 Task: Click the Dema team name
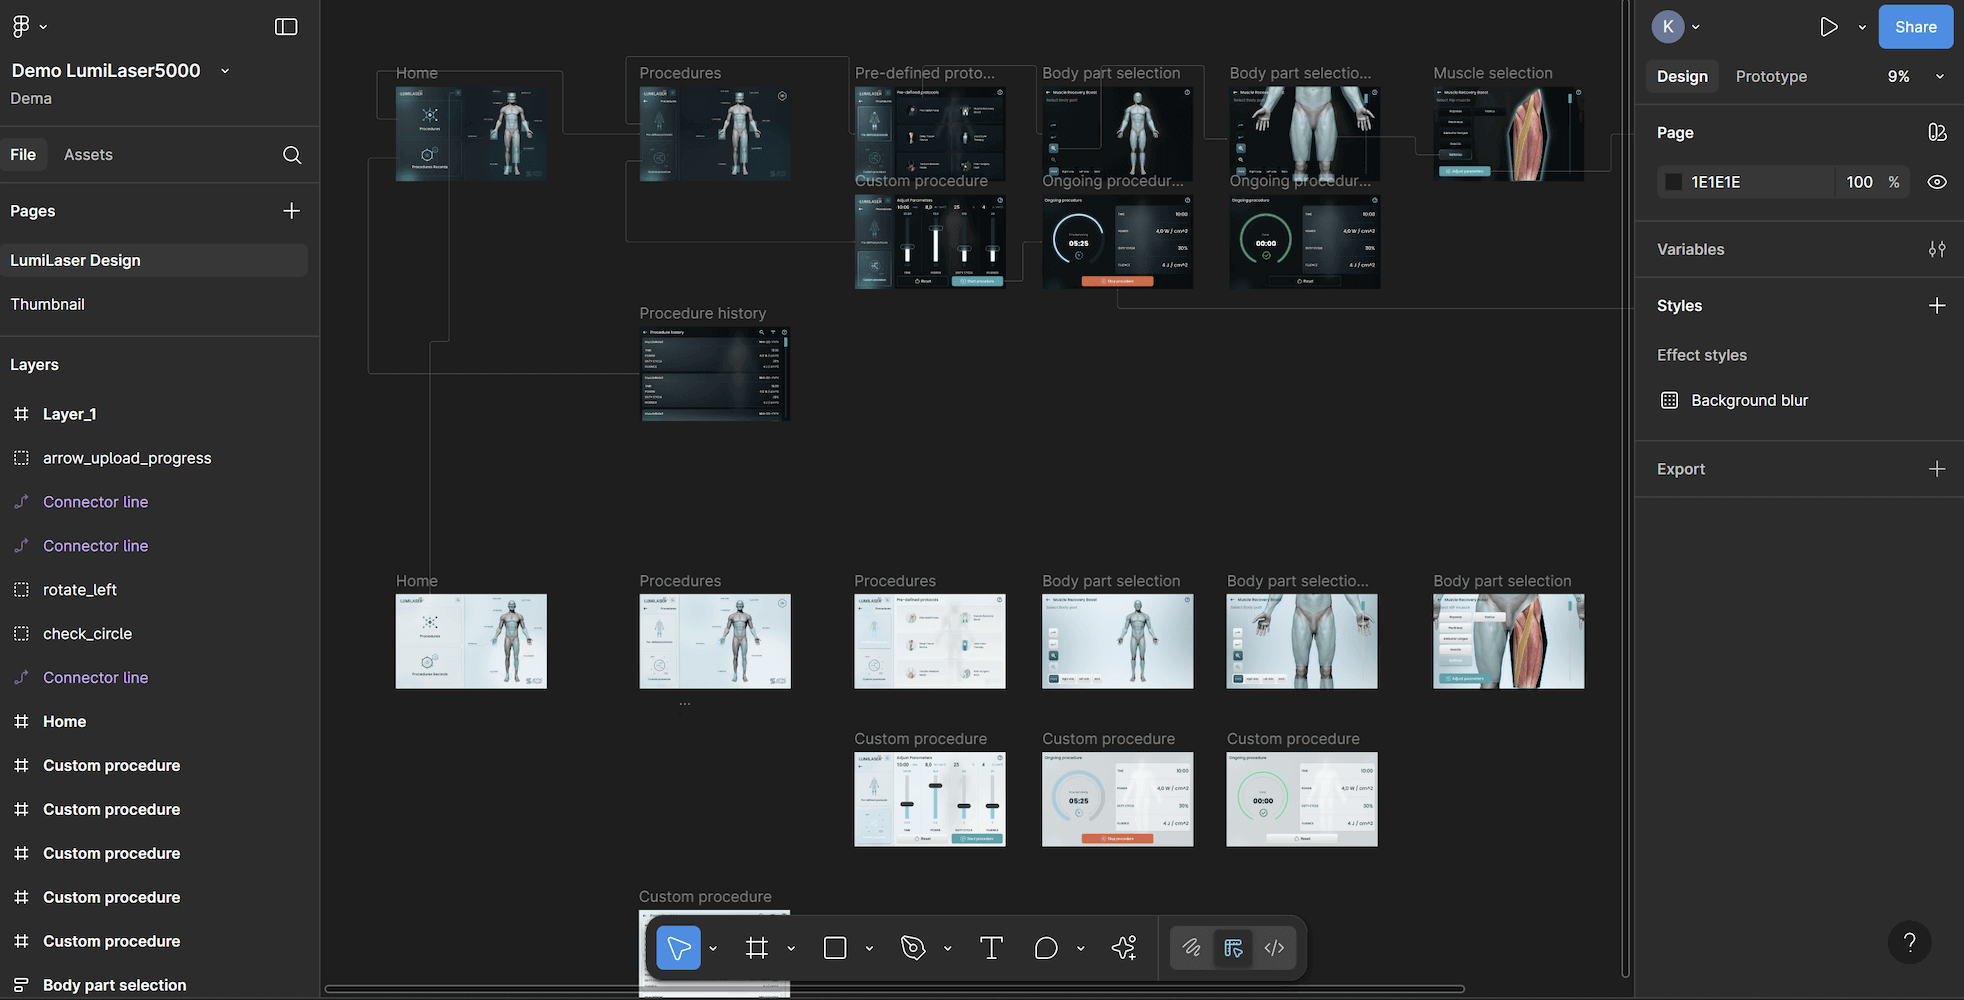31,98
